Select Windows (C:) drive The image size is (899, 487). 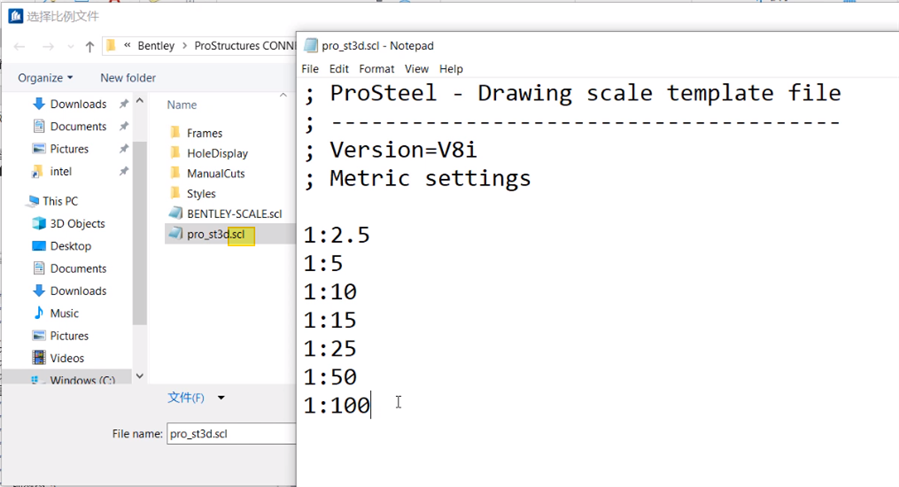pos(82,379)
